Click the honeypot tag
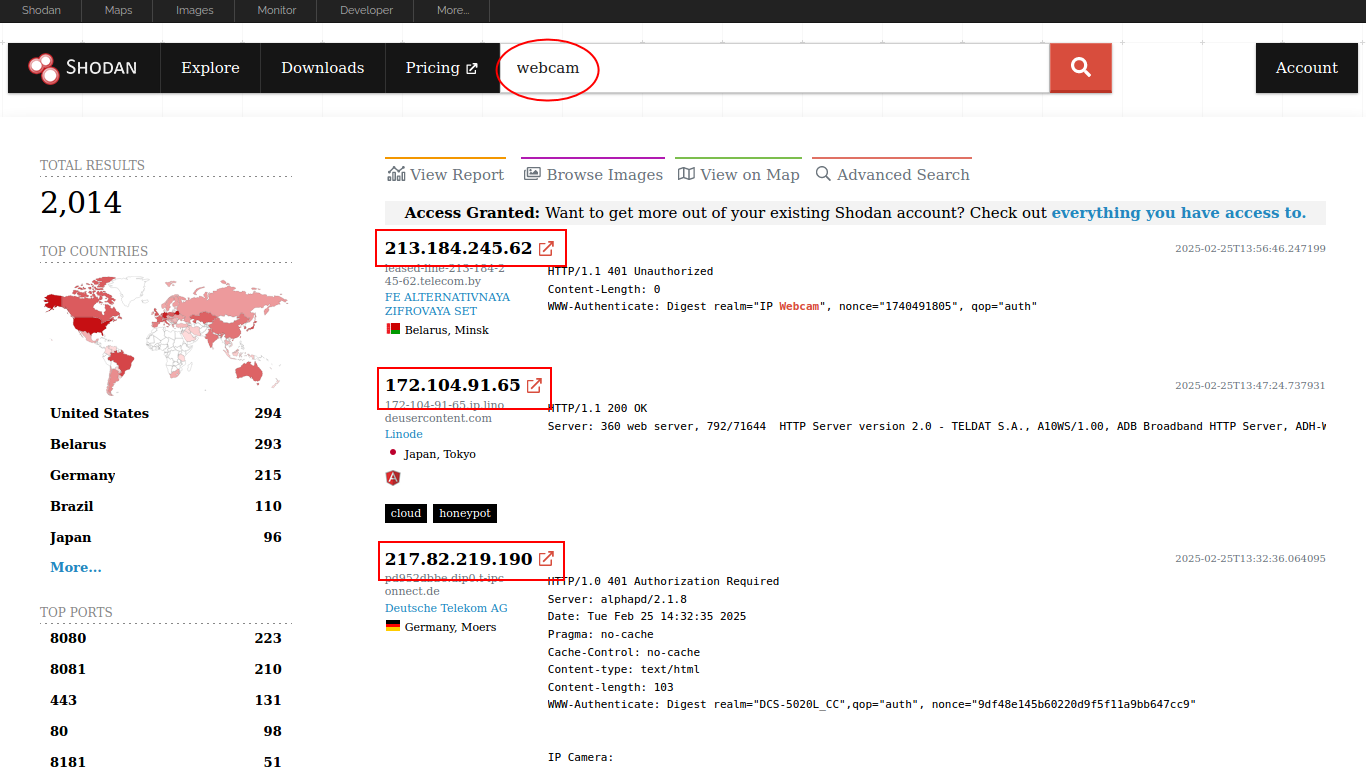The width and height of the screenshot is (1366, 768). pyautogui.click(x=465, y=513)
